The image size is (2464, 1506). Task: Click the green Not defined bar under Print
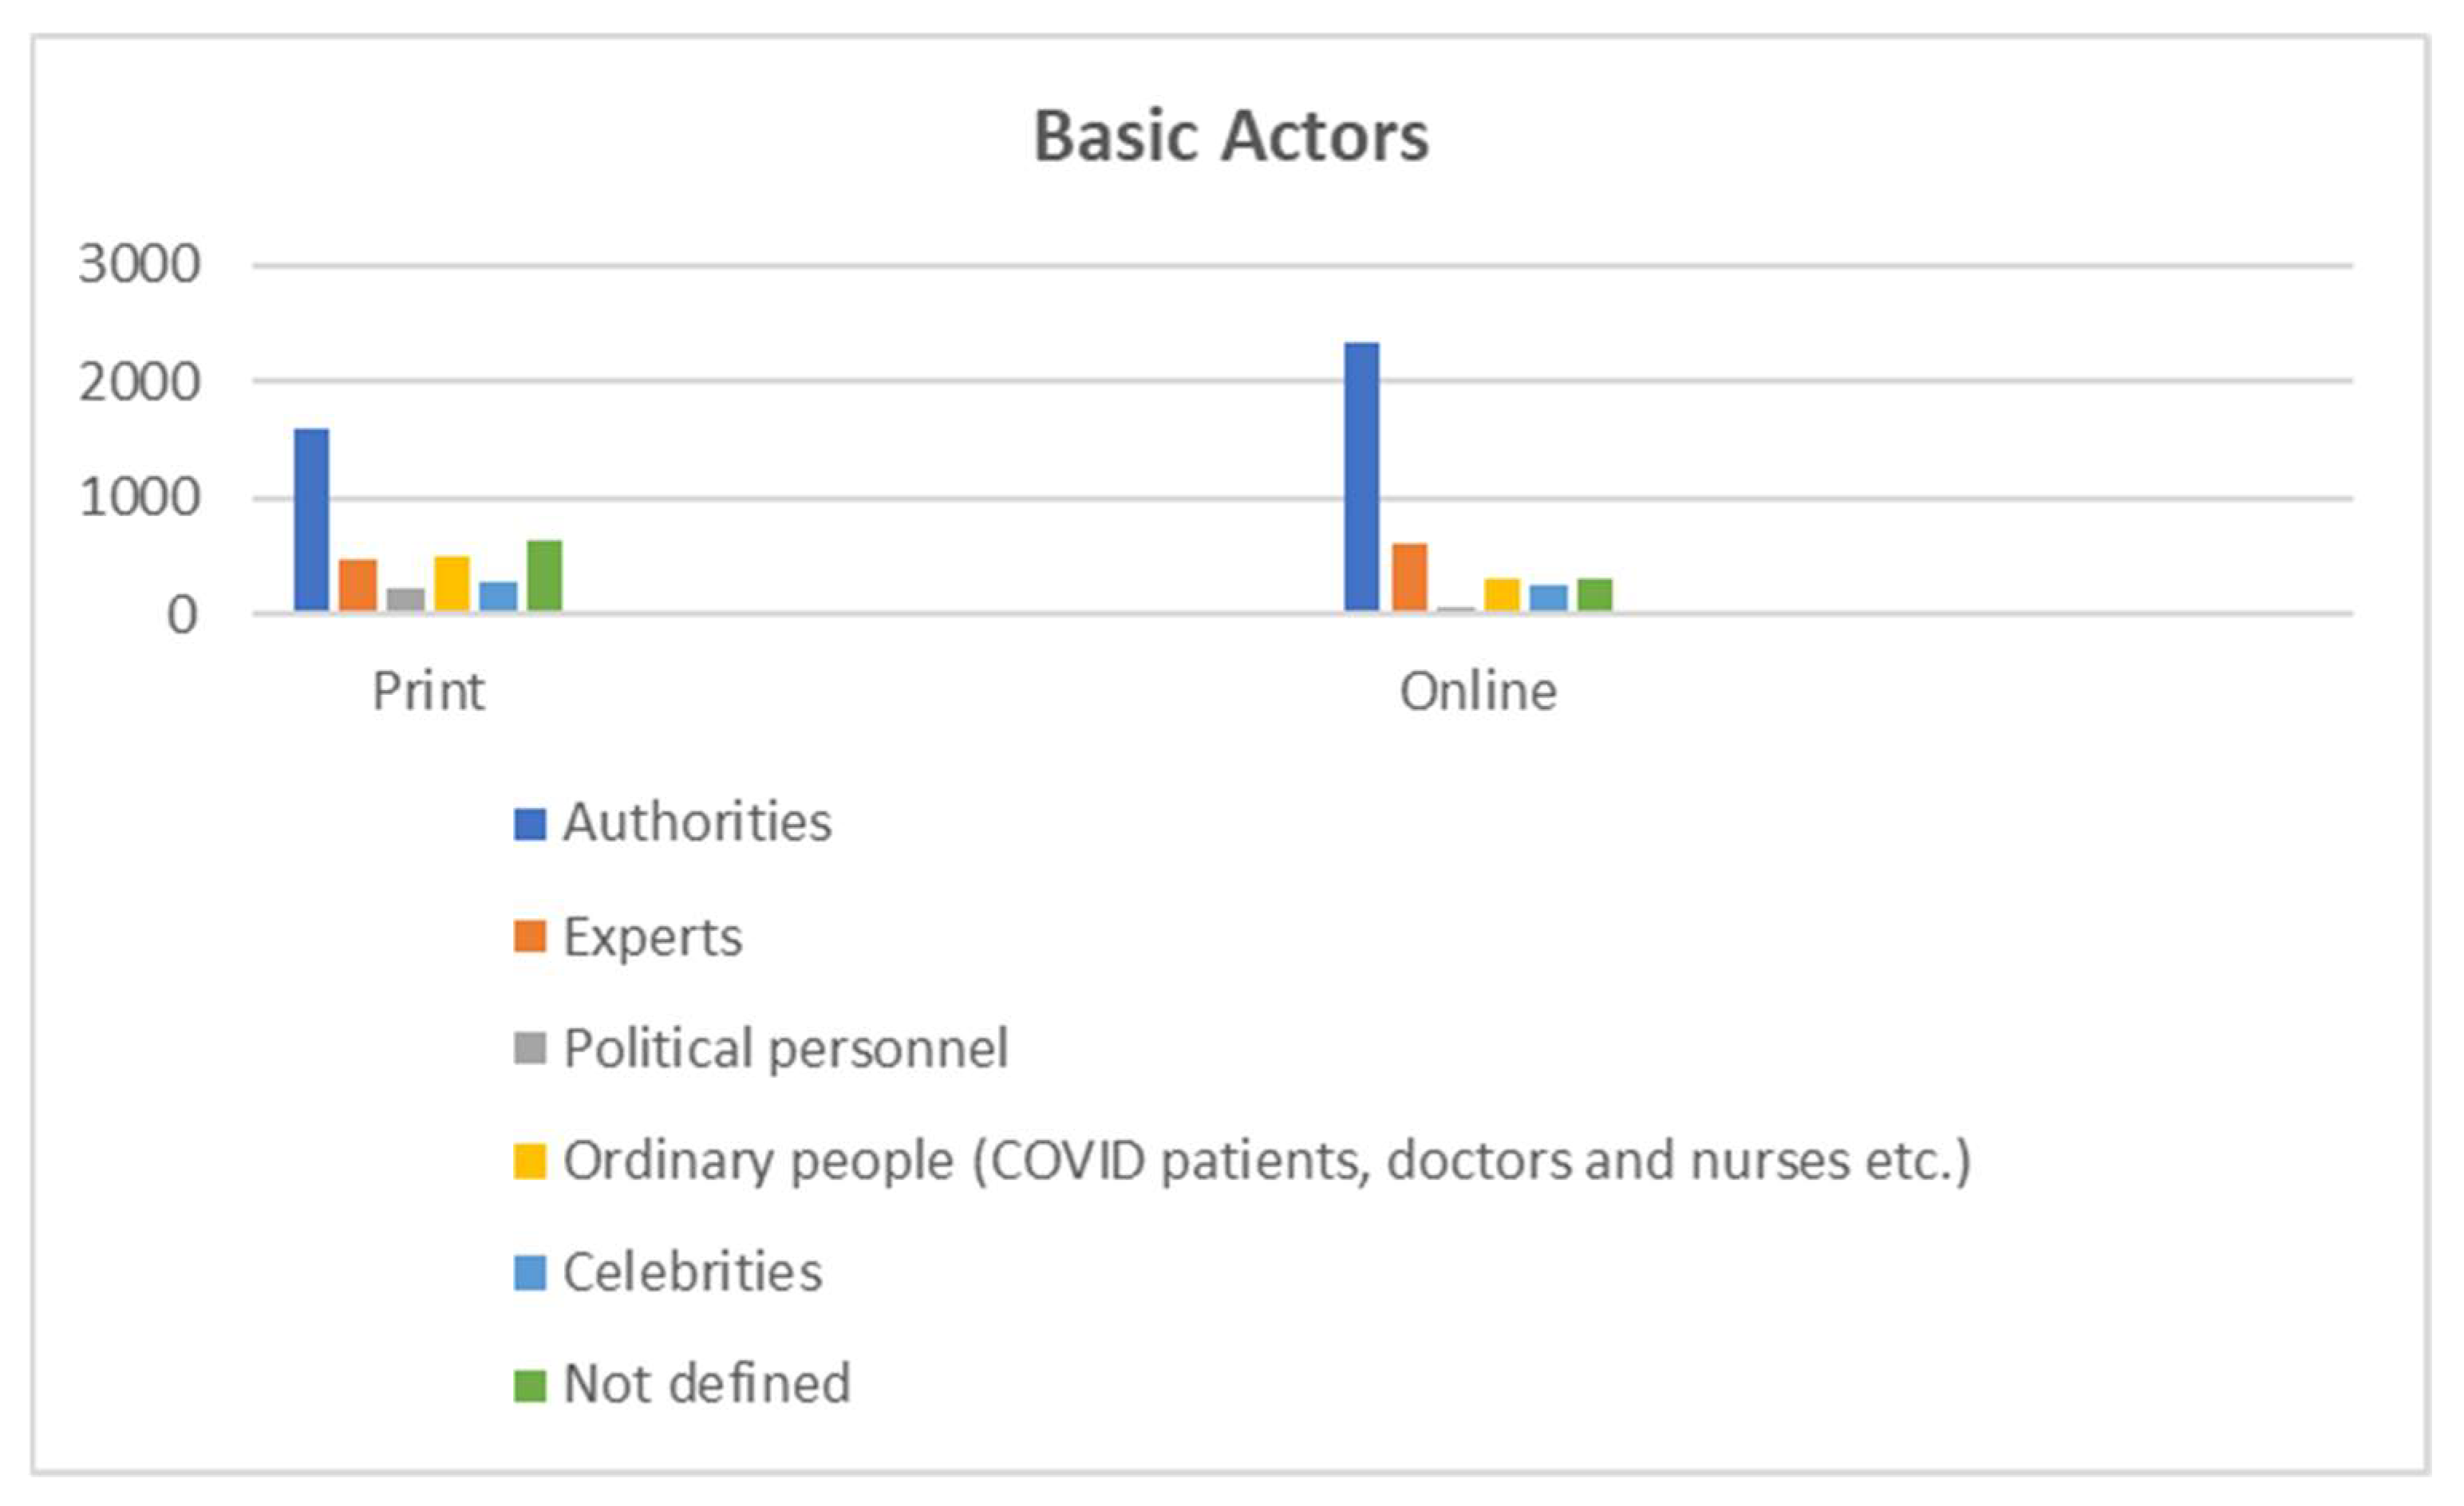(x=545, y=576)
